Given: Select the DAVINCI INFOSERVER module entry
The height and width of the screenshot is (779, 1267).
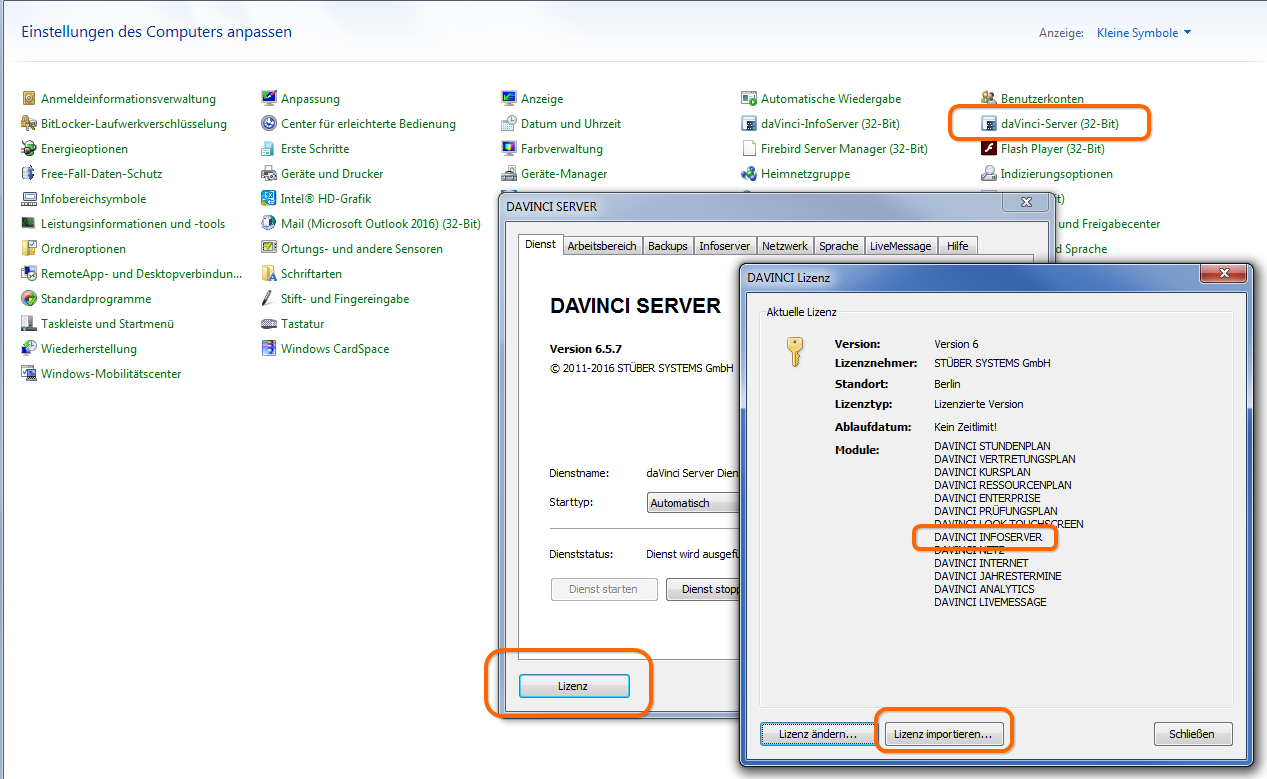Looking at the screenshot, I should [986, 537].
